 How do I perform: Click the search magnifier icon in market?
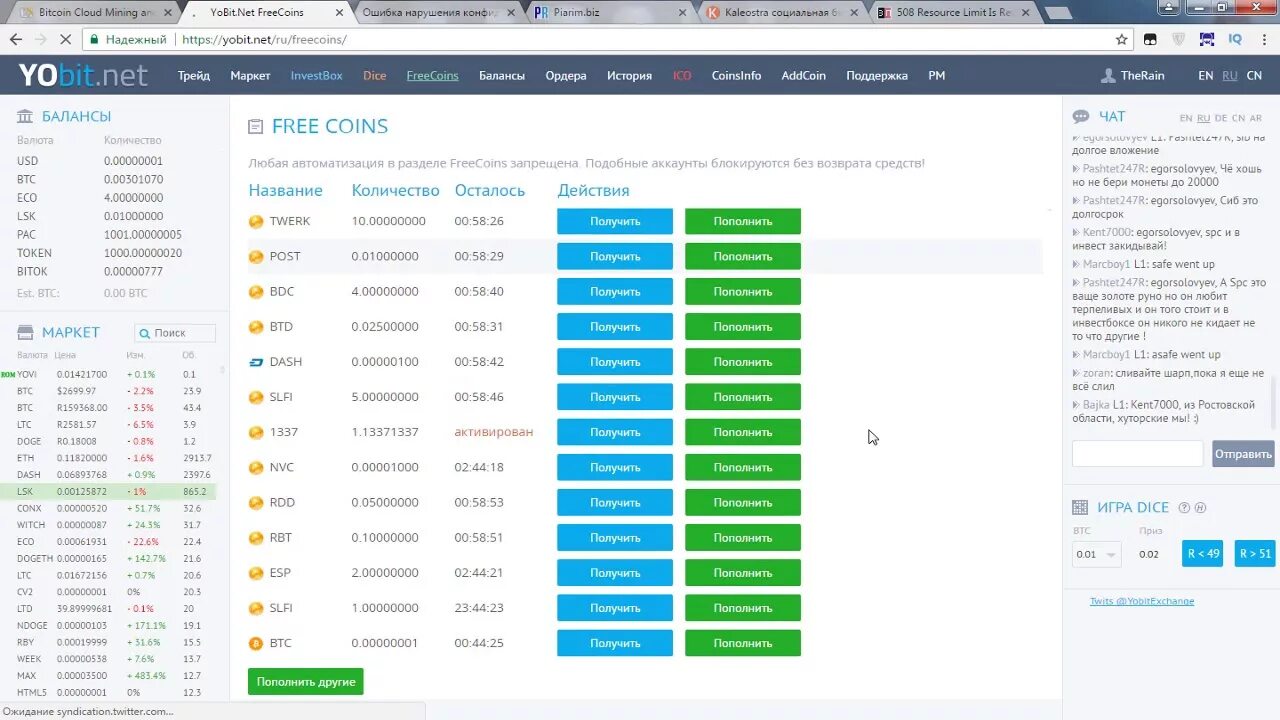coord(145,333)
